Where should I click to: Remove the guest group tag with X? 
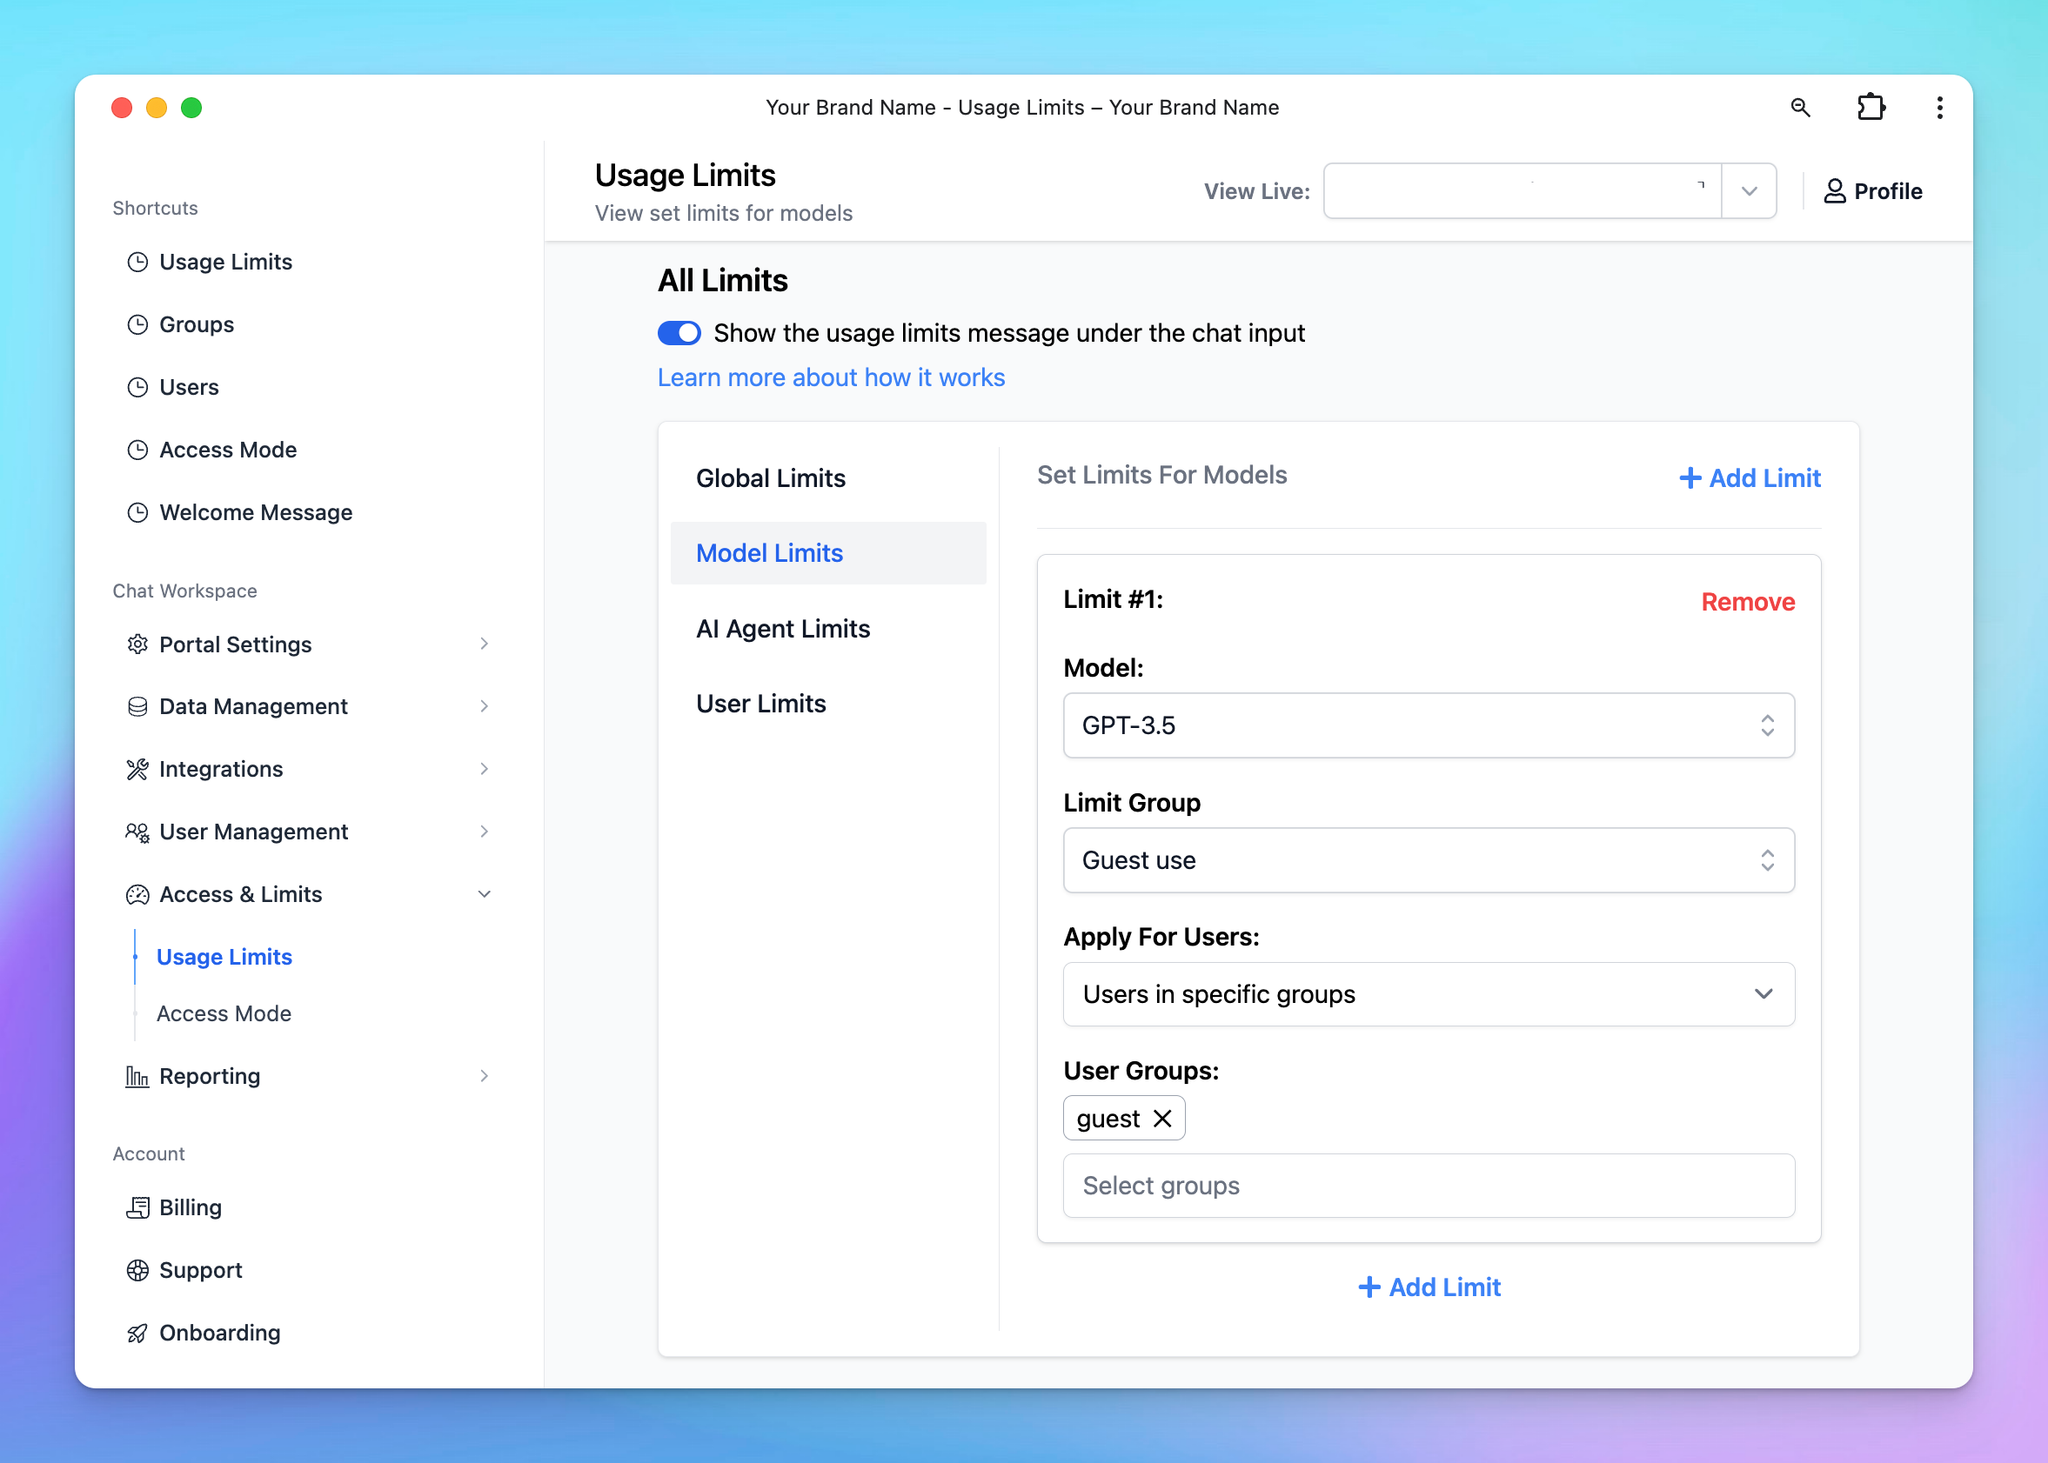click(x=1162, y=1118)
